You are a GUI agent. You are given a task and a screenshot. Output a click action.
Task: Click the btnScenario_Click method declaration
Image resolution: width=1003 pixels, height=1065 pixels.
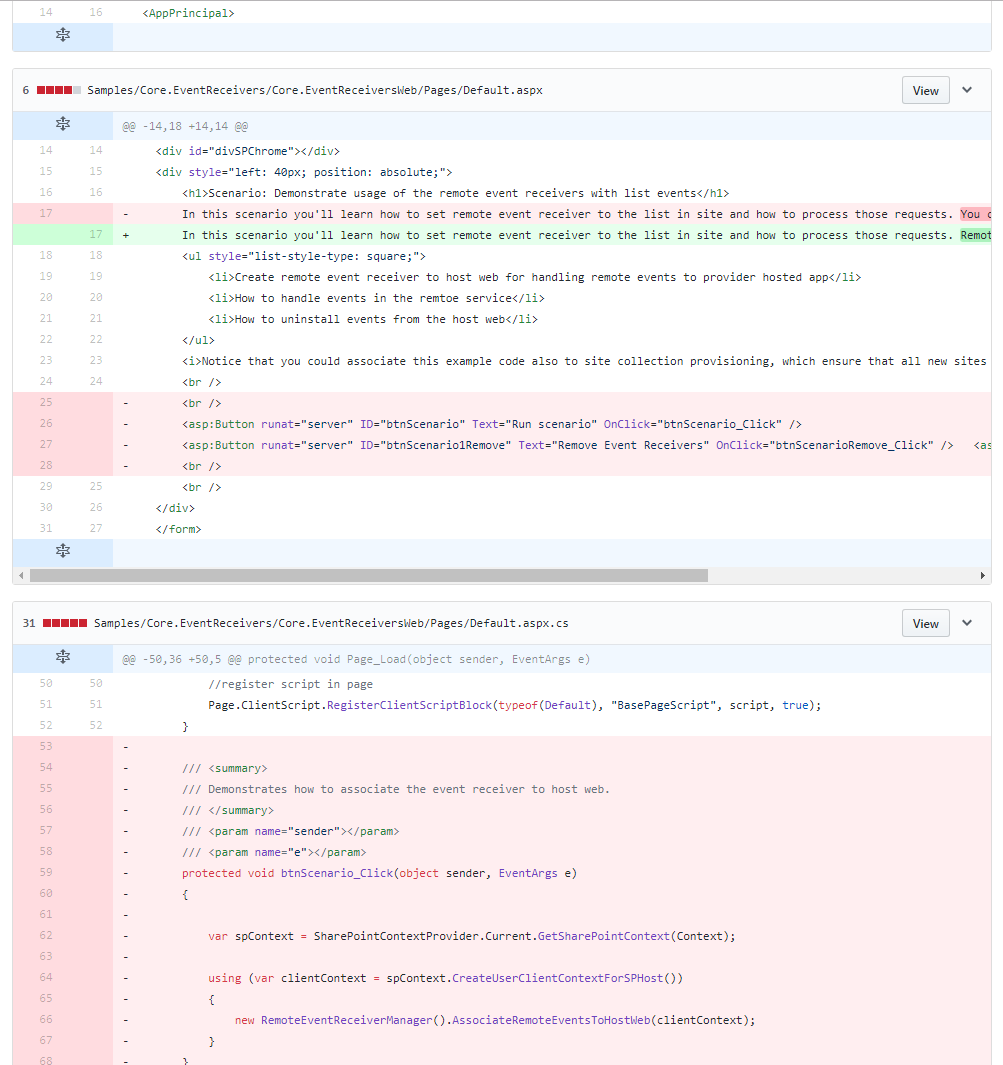[x=379, y=873]
